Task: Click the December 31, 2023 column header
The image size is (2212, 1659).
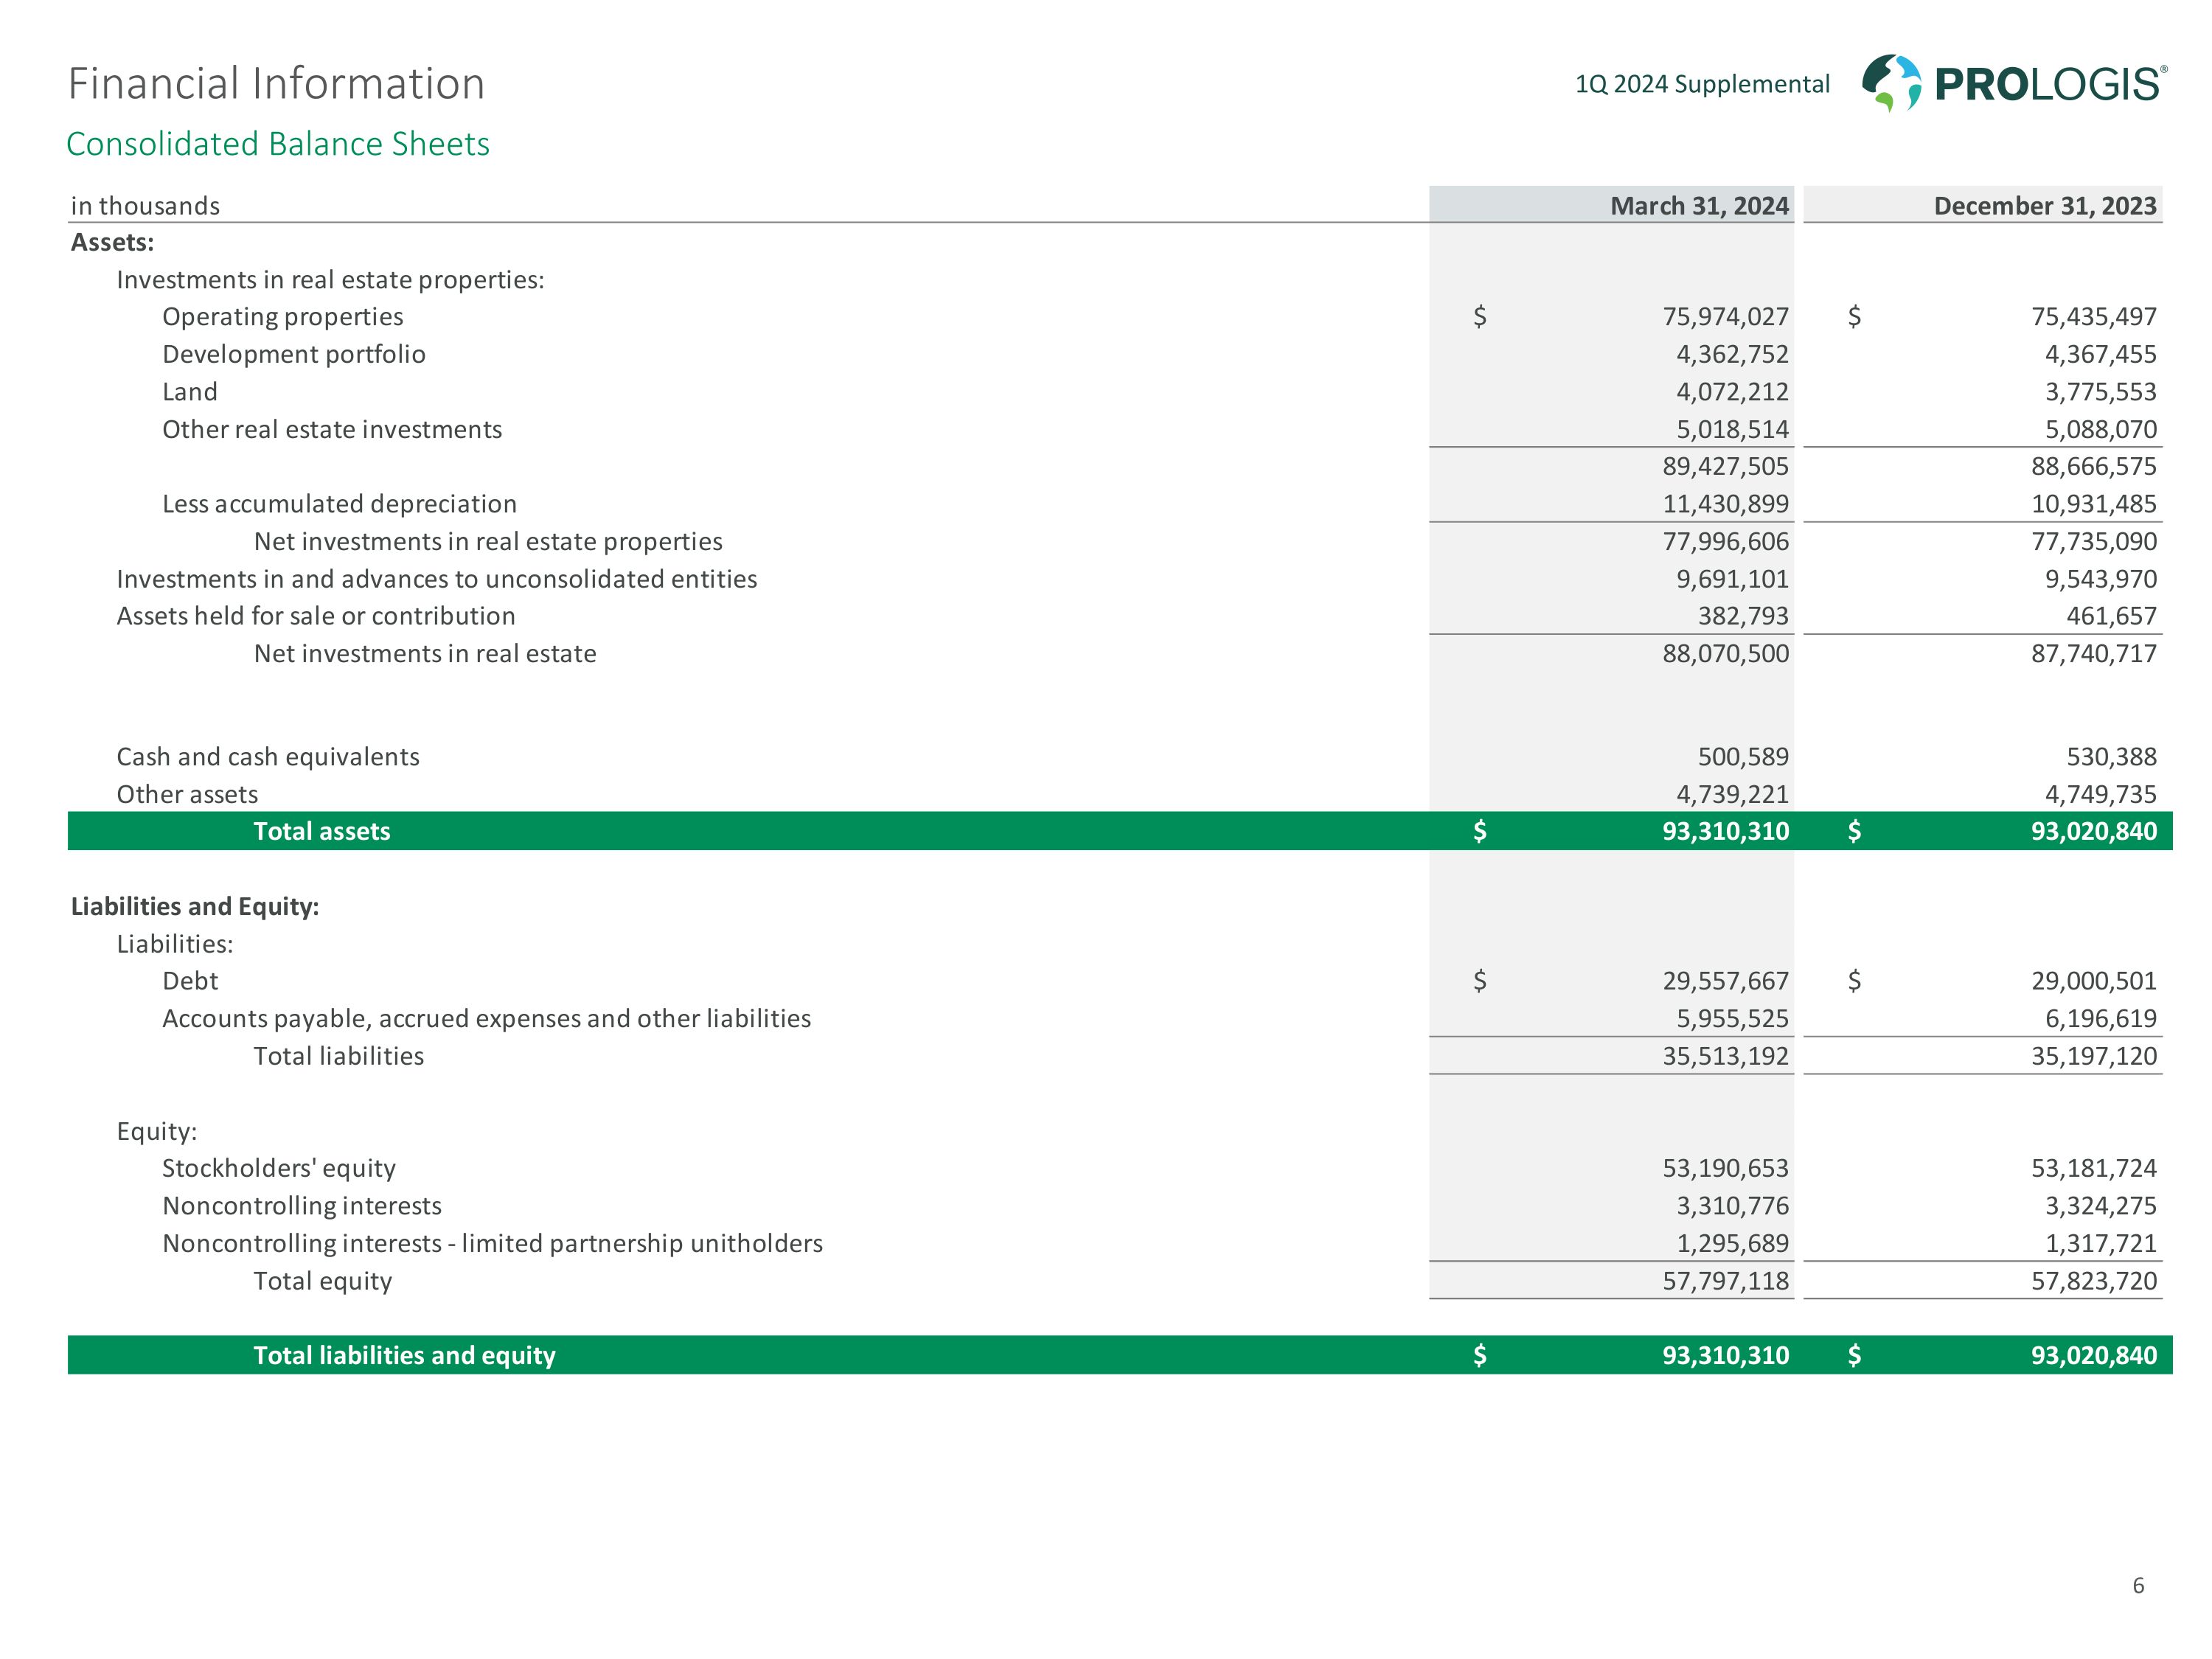Action: pyautogui.click(x=2044, y=206)
